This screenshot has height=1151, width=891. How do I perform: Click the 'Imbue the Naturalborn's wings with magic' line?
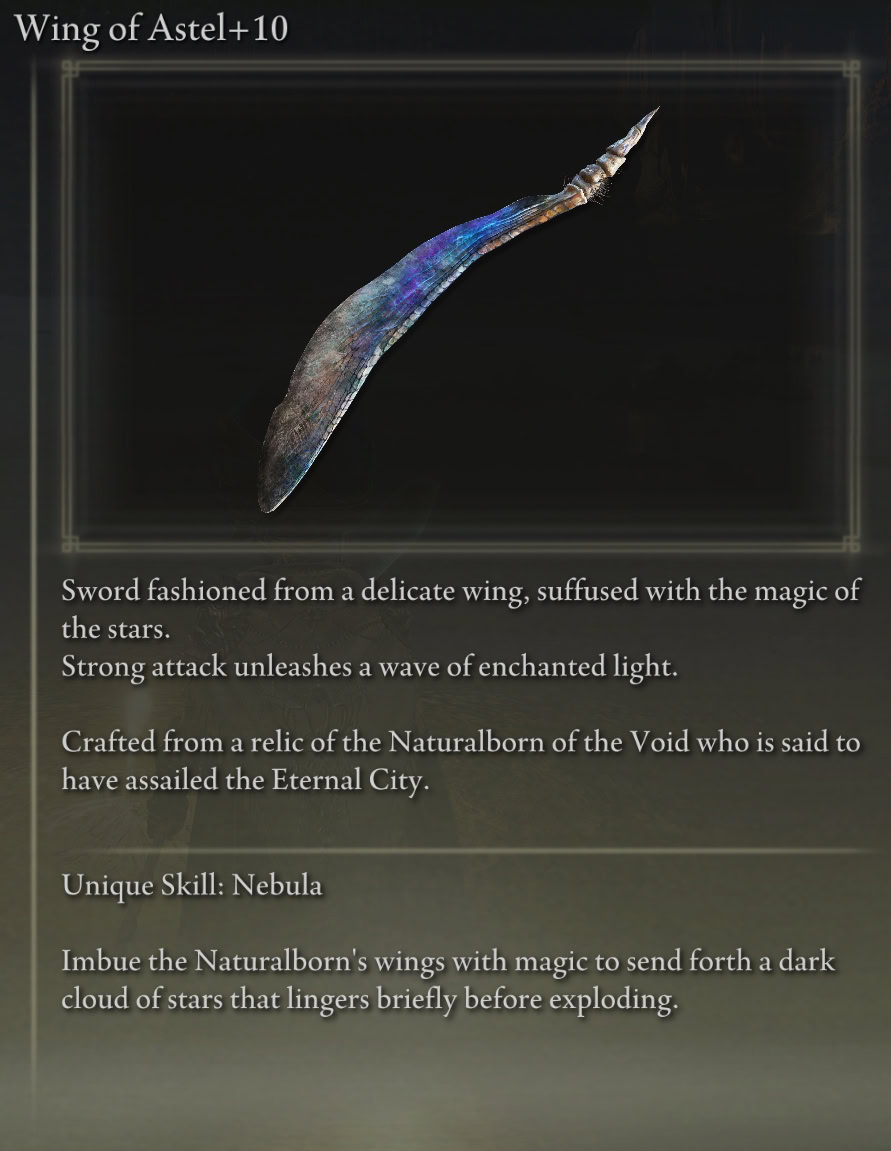click(x=448, y=962)
